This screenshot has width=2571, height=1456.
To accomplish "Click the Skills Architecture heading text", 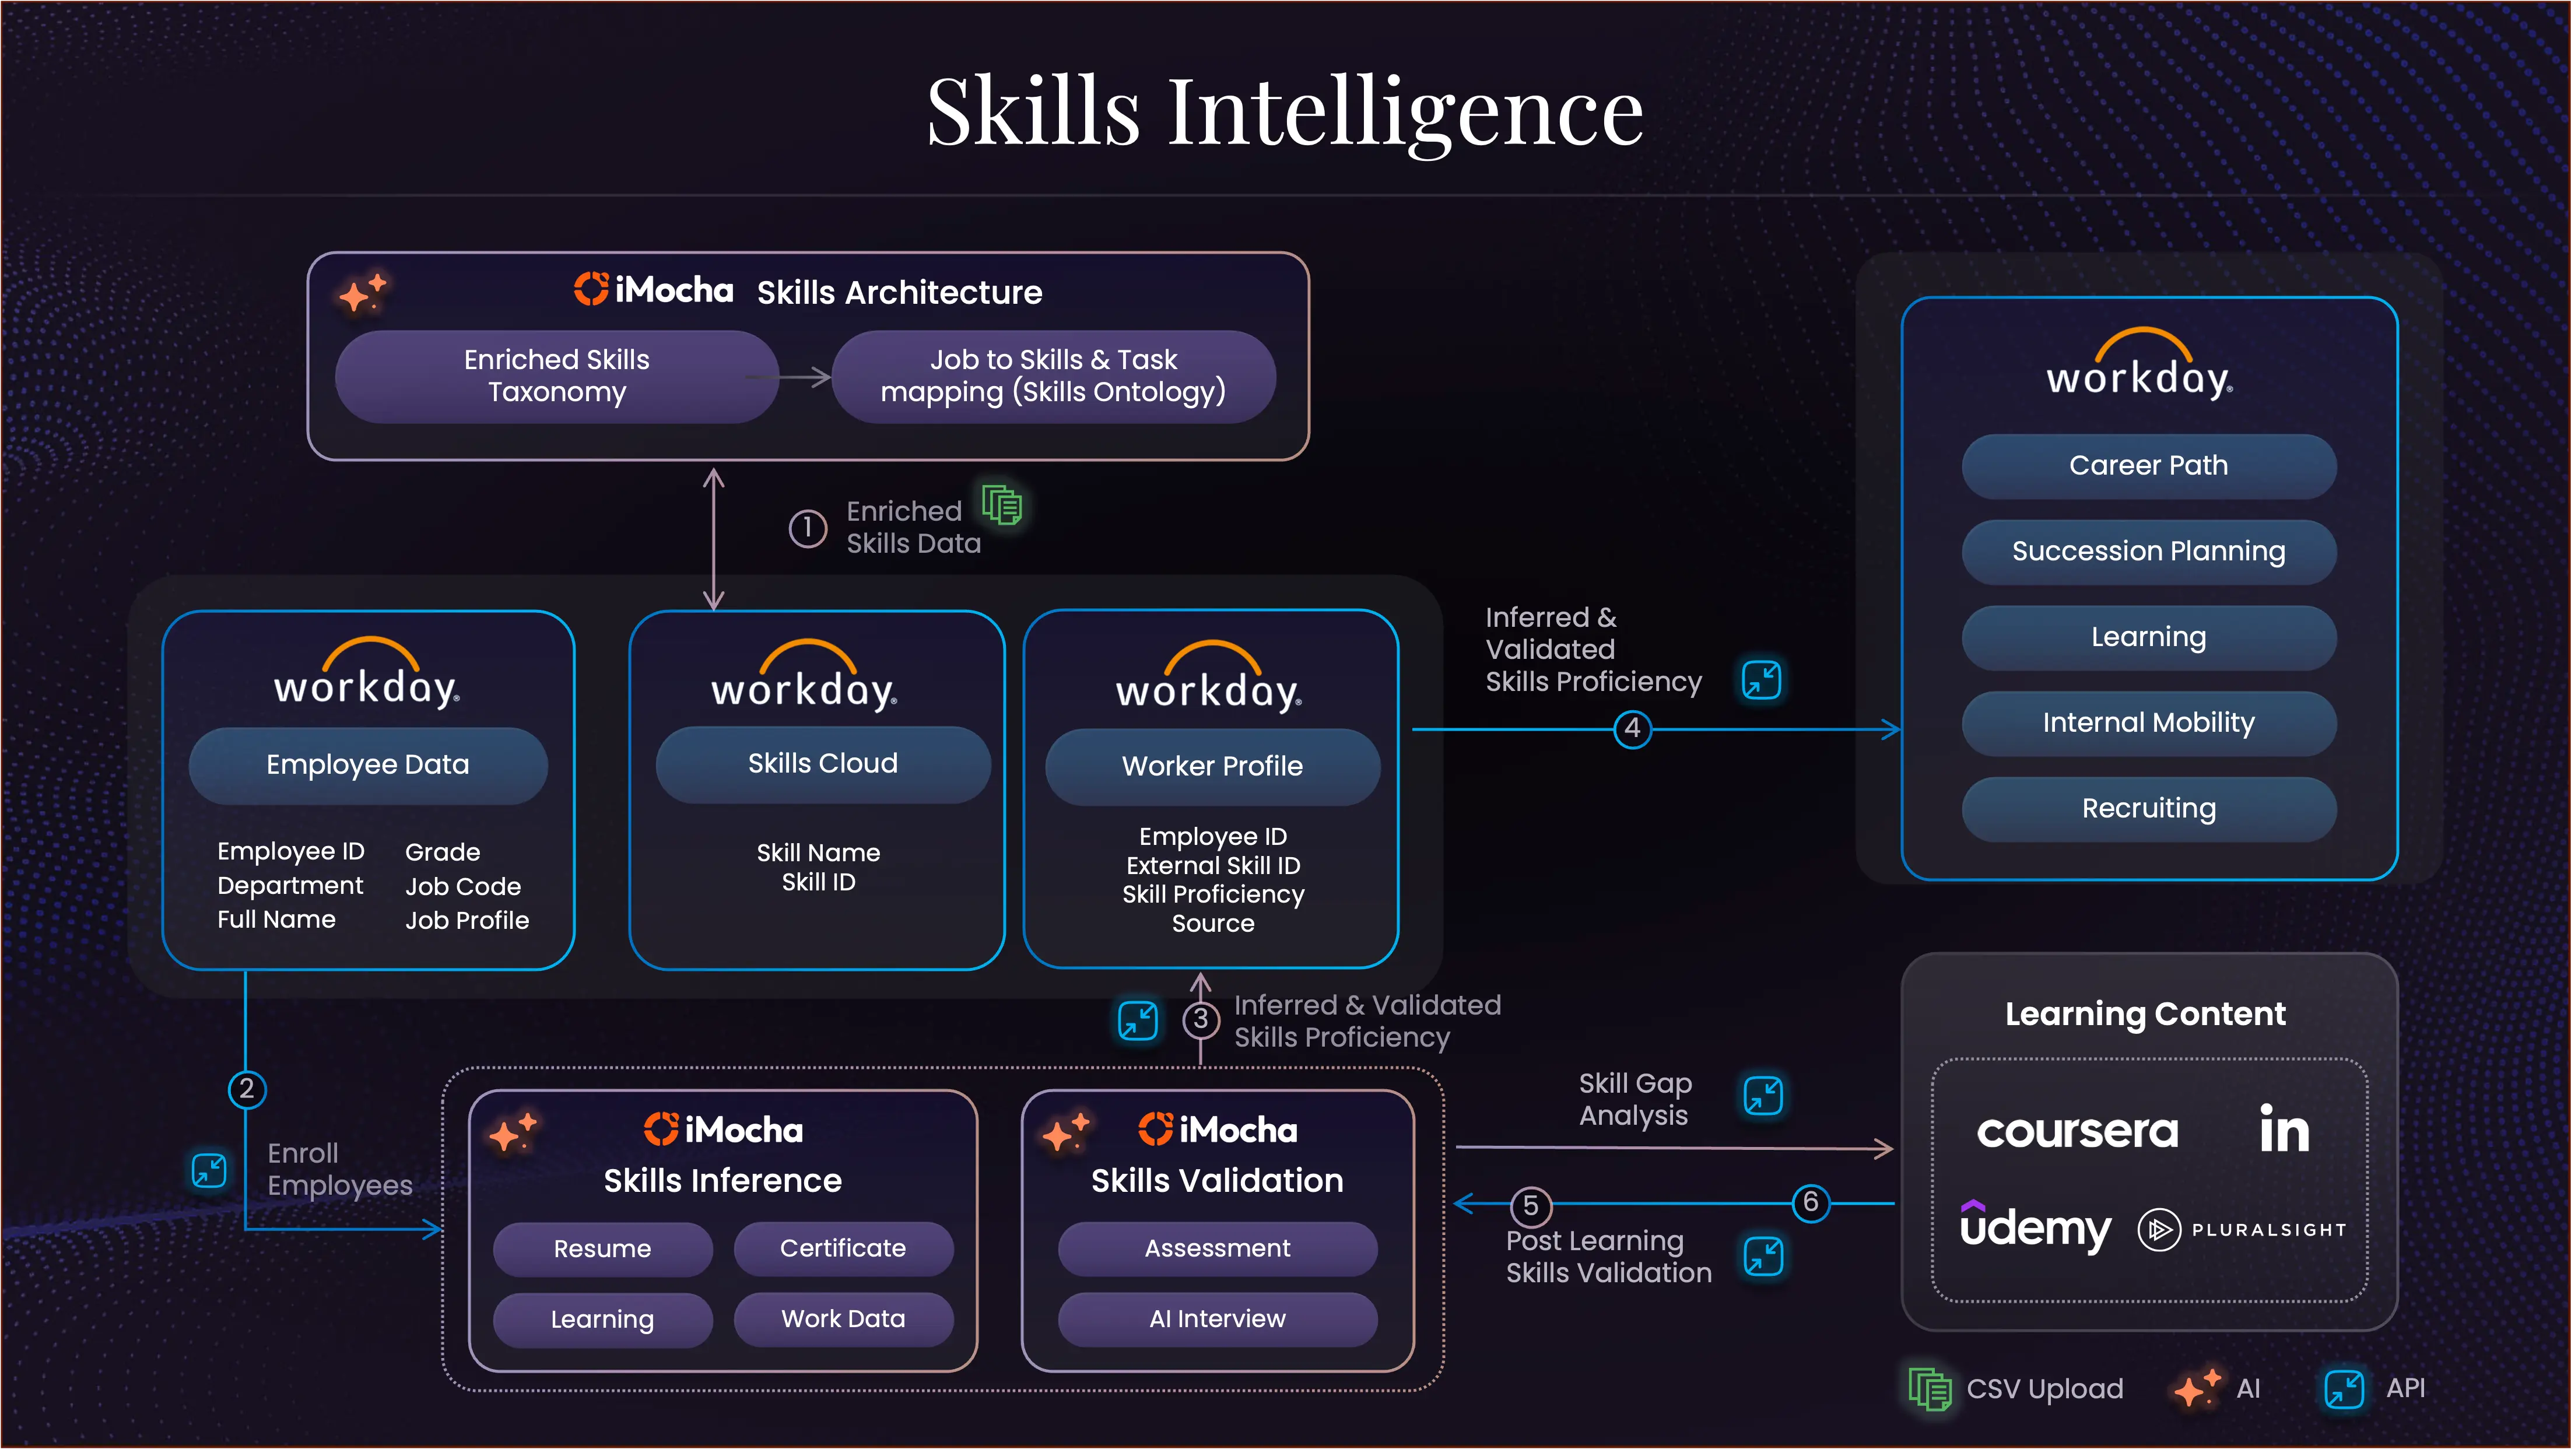I will [899, 293].
